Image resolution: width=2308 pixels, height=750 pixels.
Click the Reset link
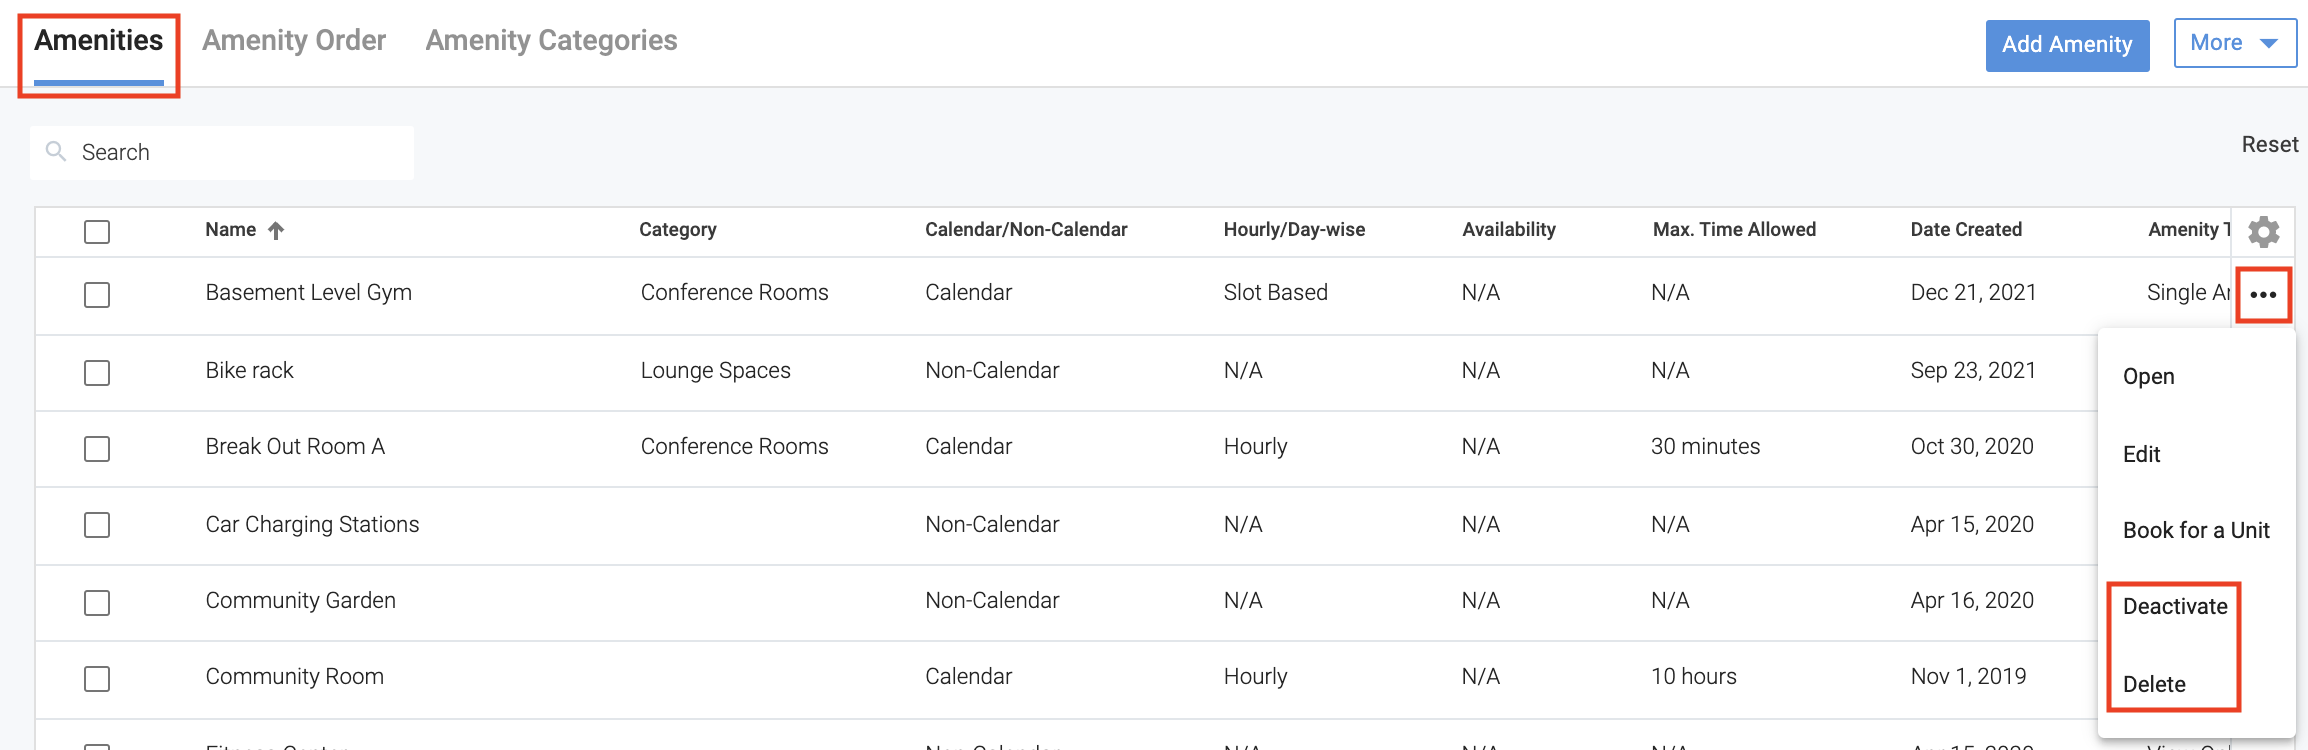click(2269, 145)
